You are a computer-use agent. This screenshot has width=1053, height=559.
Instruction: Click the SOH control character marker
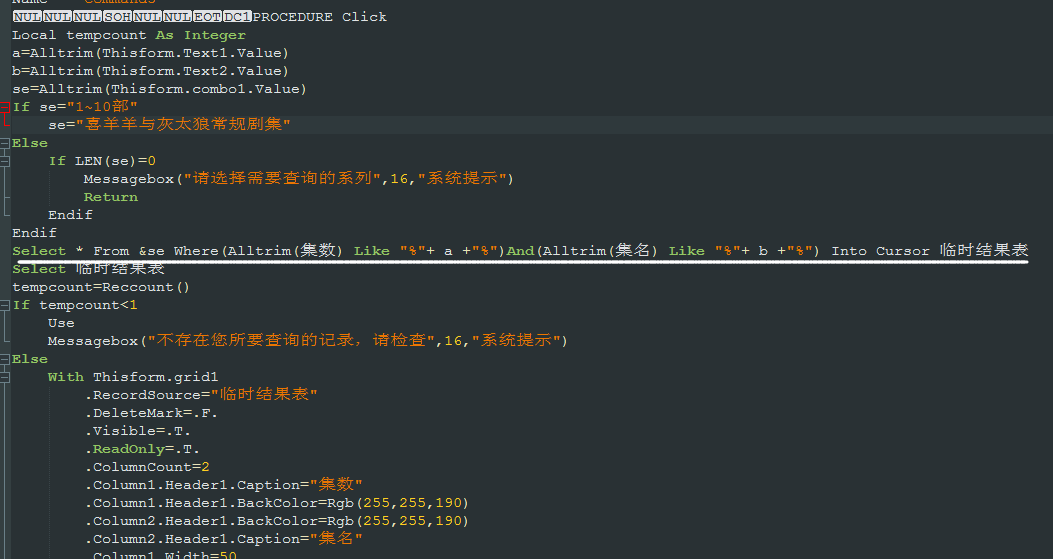pos(117,17)
